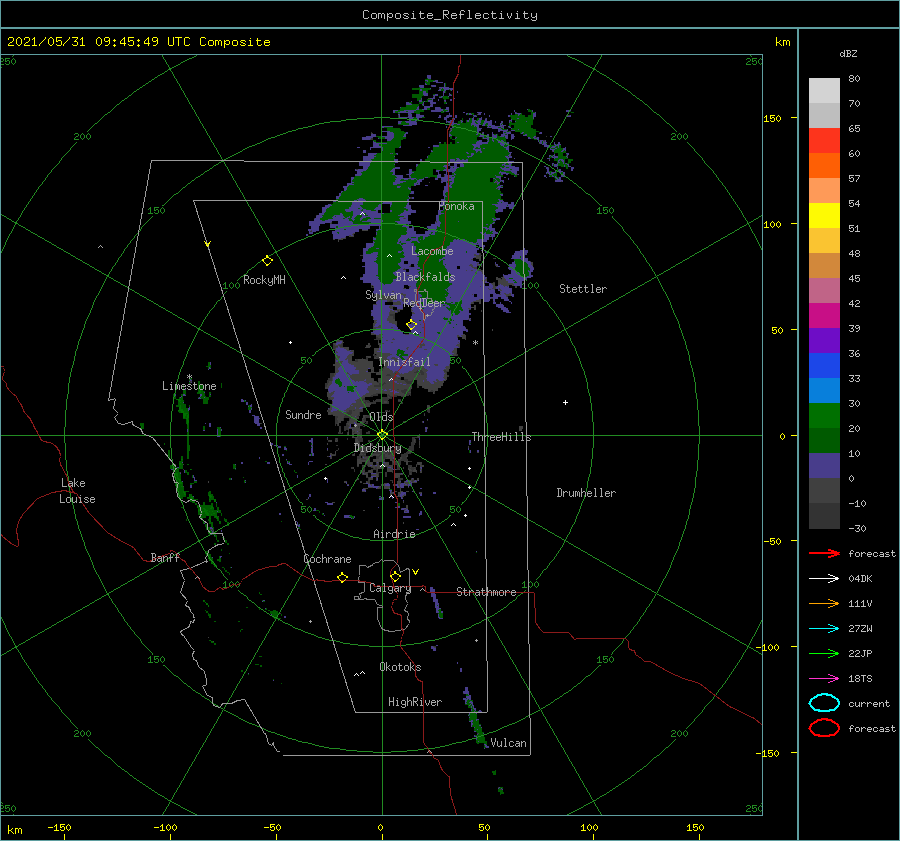Pick the red 60-65 dBZ swatch
Screen dimensions: 900x841
[824, 141]
